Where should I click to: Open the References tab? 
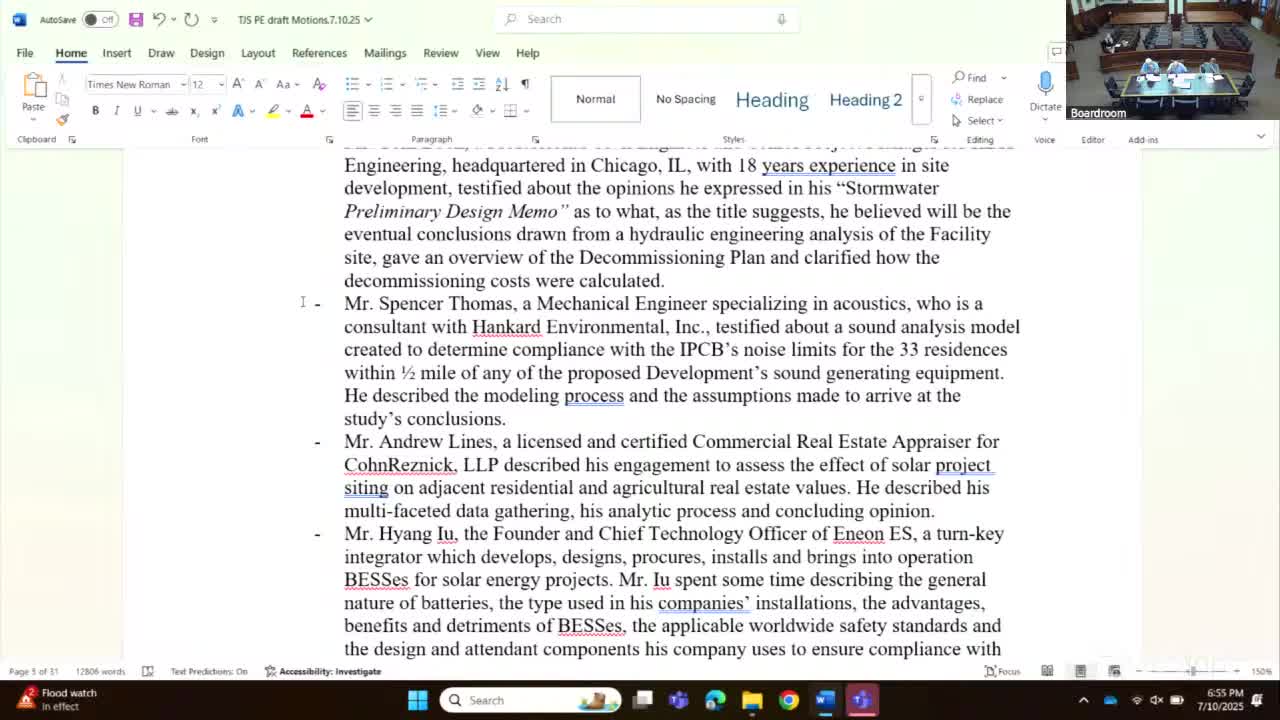point(319,53)
